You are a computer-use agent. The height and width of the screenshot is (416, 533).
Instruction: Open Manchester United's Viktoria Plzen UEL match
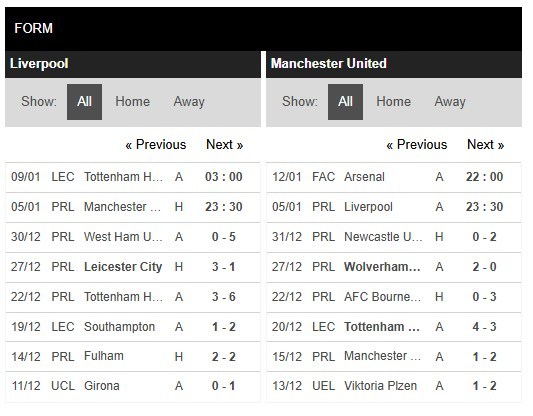coord(394,387)
